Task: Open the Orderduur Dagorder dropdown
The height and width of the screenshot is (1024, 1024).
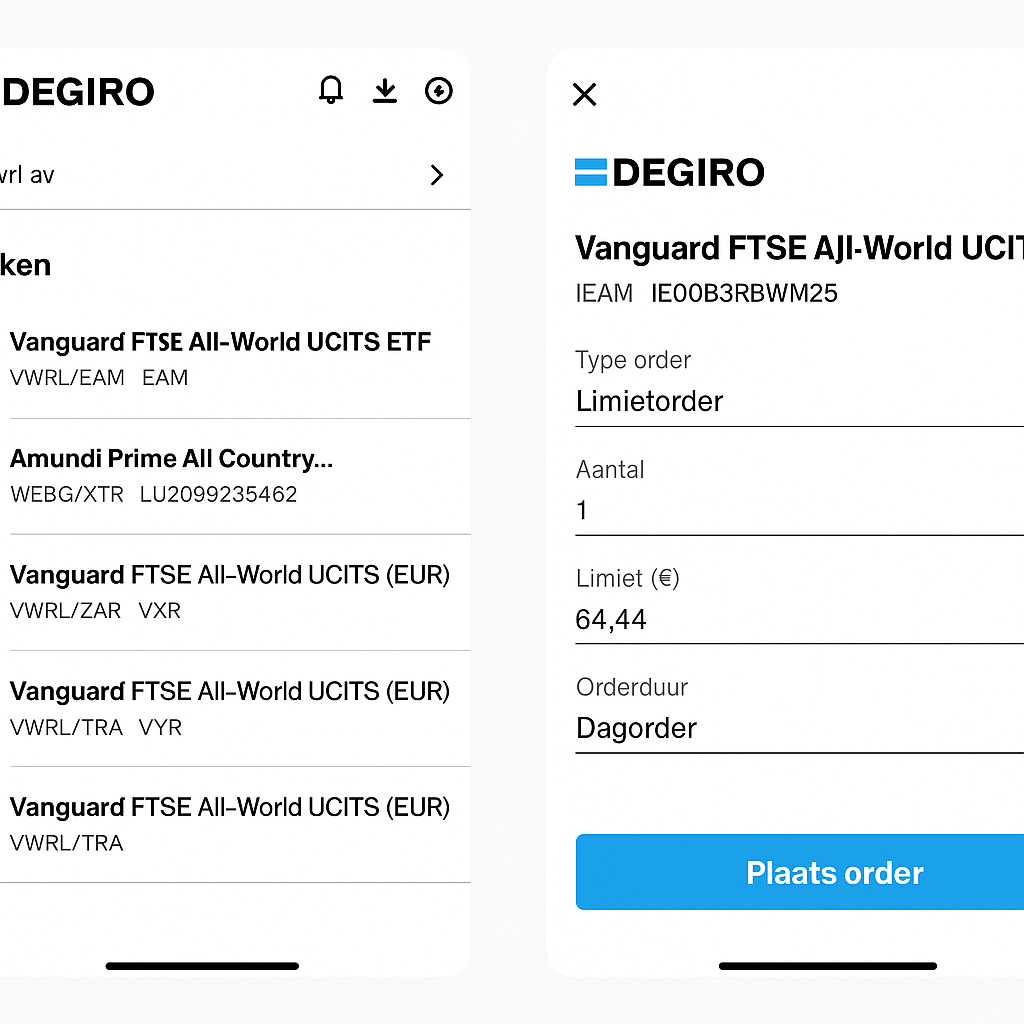Action: 798,728
